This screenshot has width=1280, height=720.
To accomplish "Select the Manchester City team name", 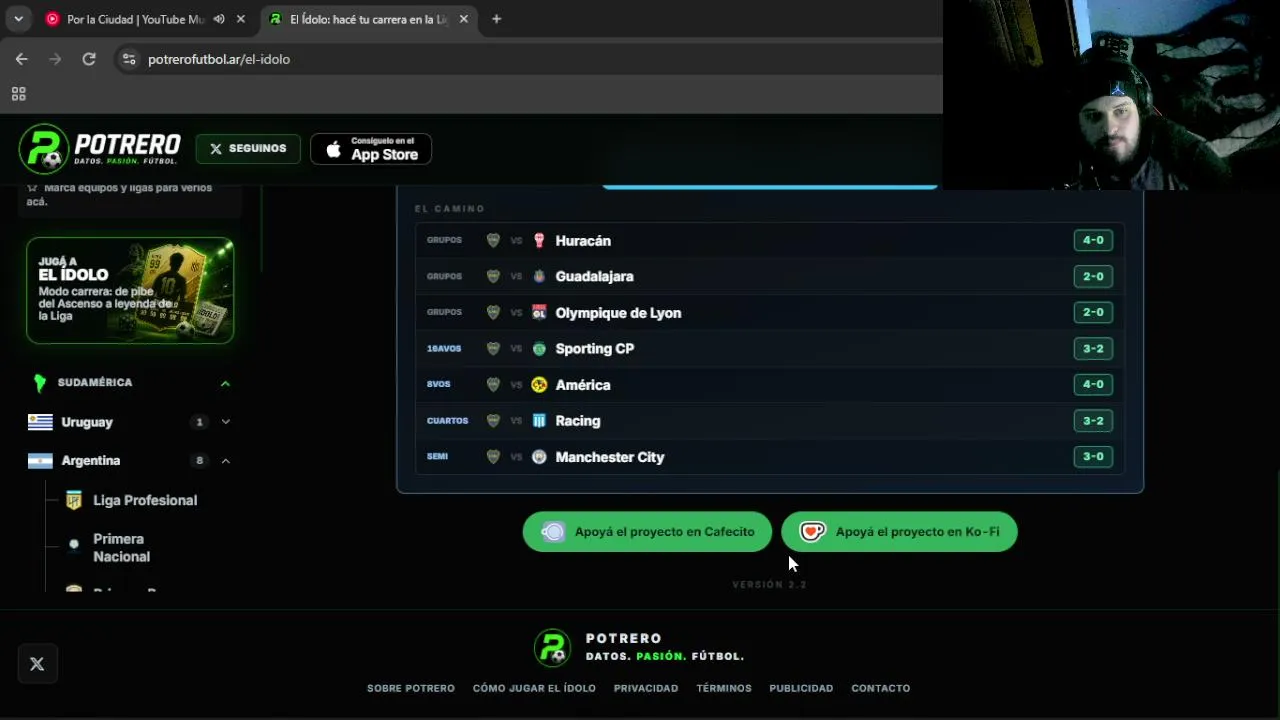I will (610, 457).
